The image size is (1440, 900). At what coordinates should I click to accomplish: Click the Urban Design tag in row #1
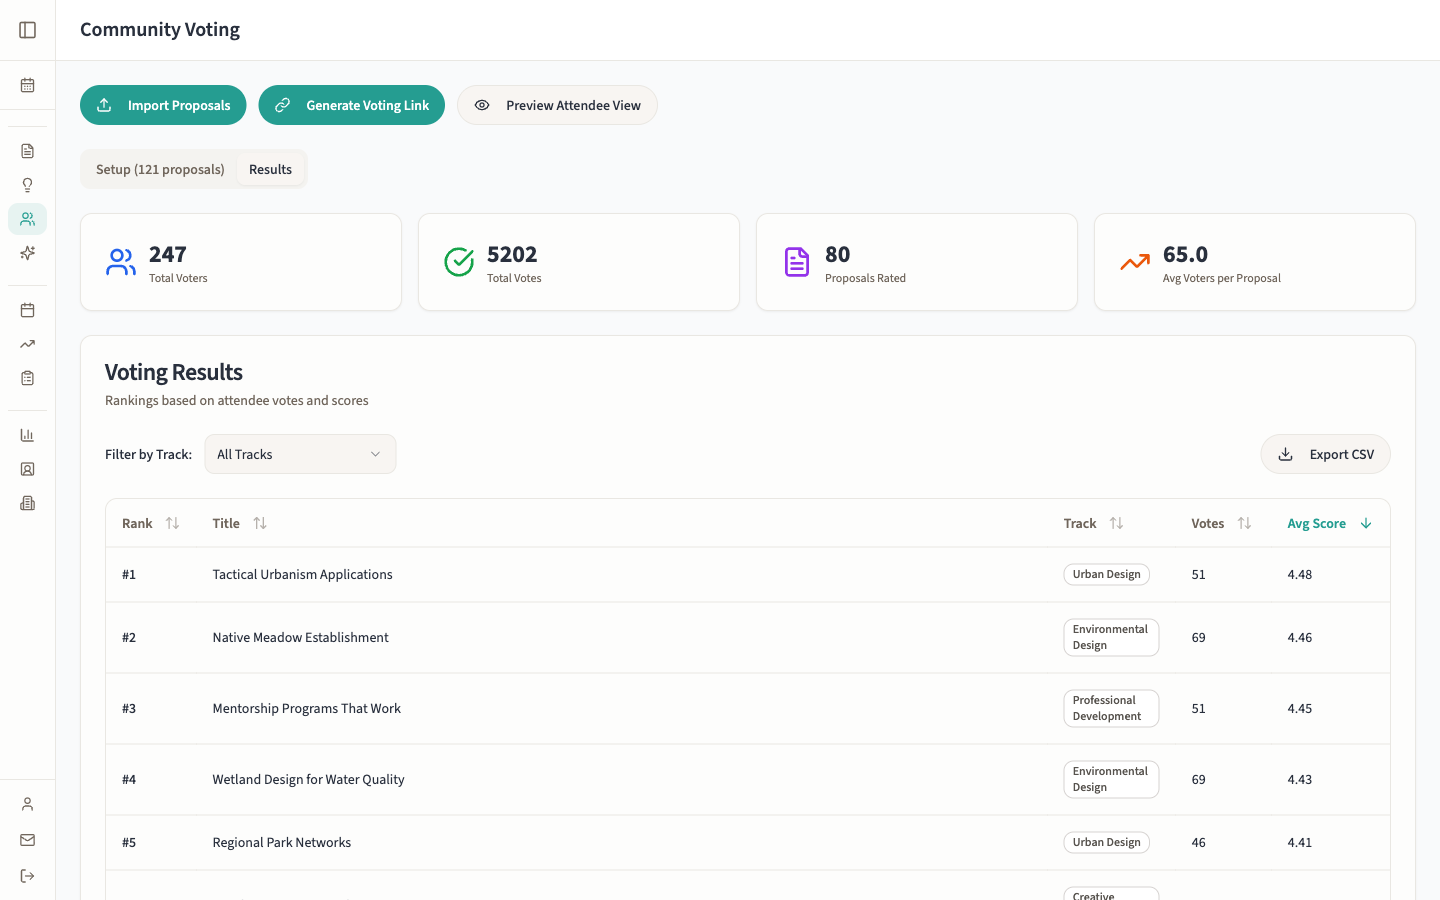point(1106,574)
